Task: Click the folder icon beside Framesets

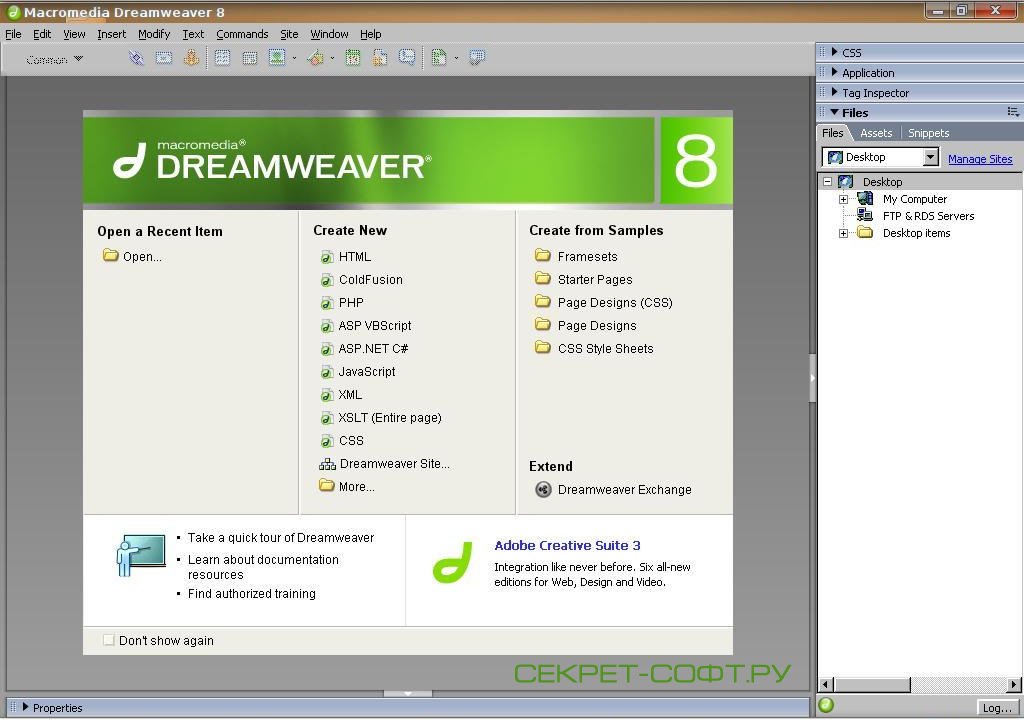Action: point(543,255)
